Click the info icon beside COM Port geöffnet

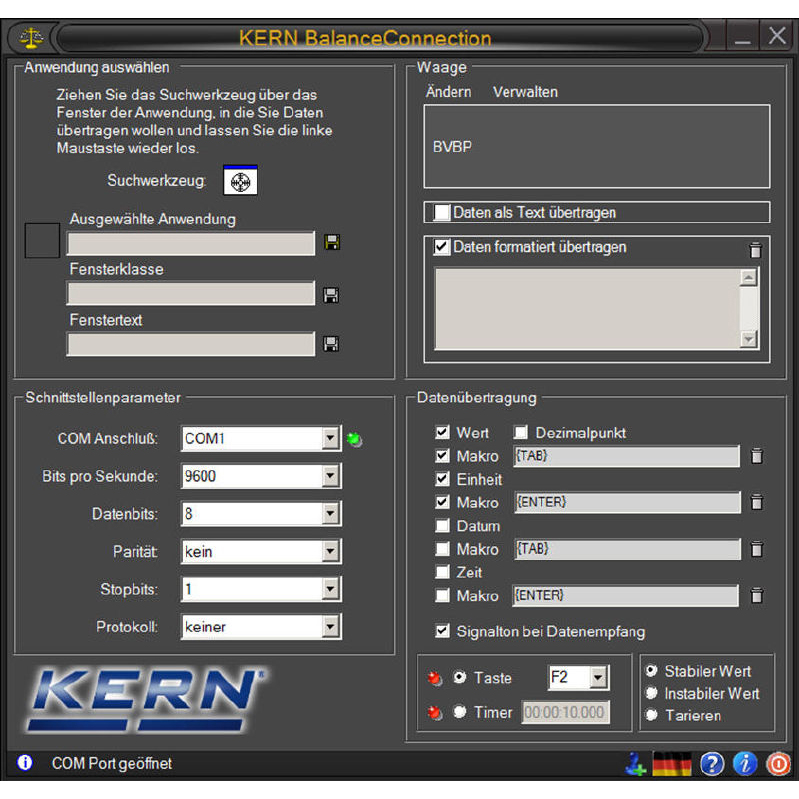pyautogui.click(x=24, y=763)
